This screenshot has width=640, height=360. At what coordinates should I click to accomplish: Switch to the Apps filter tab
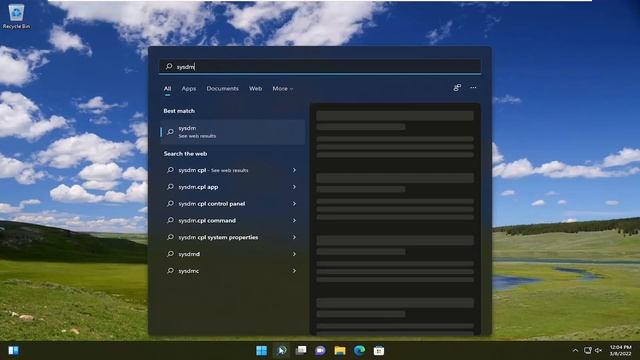pyautogui.click(x=189, y=89)
